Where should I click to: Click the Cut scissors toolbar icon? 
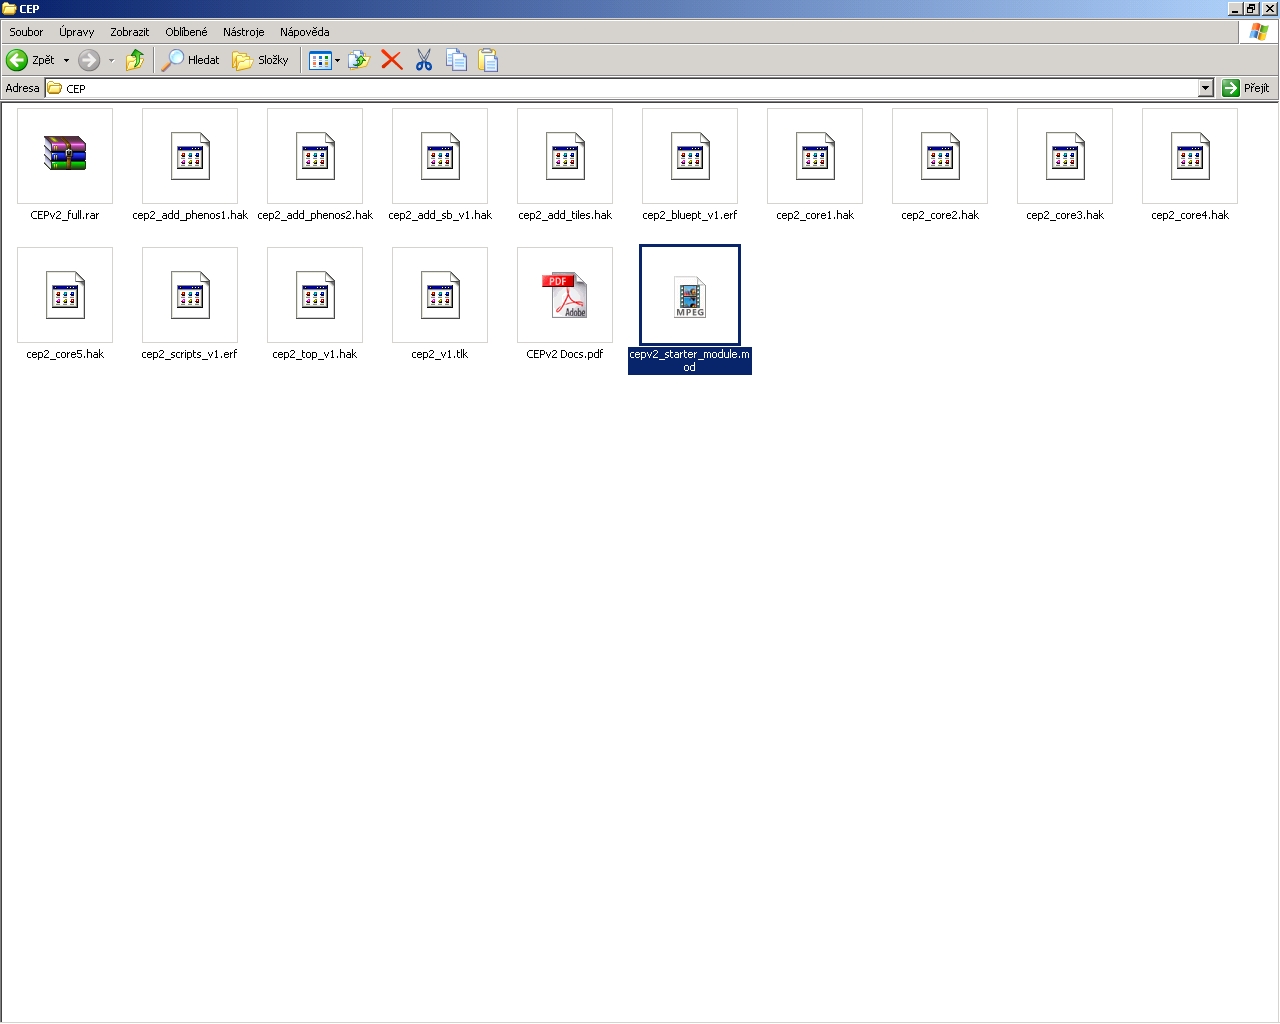[424, 60]
